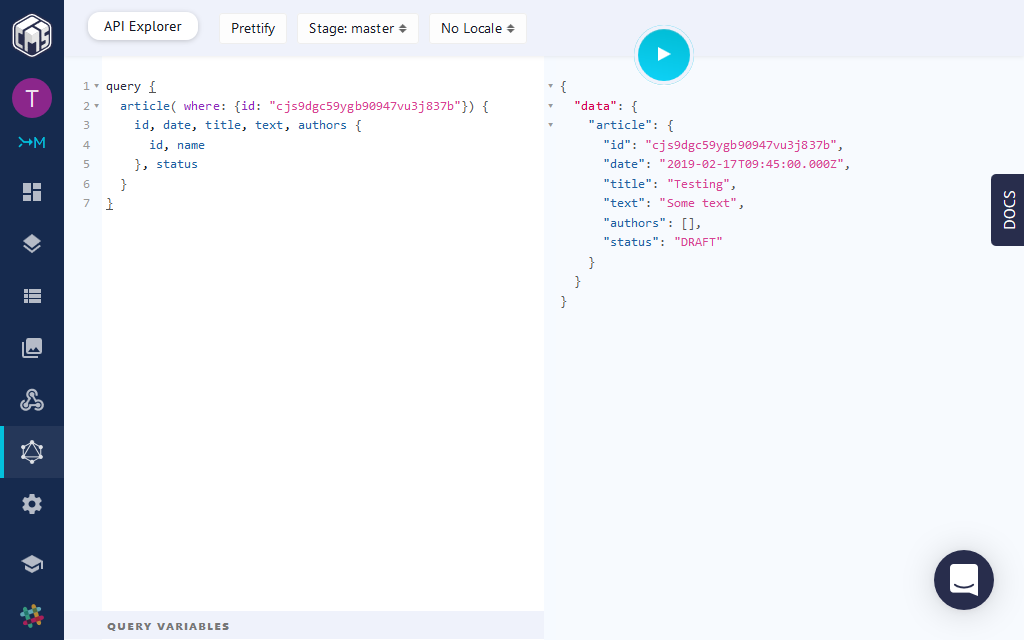This screenshot has height=640, width=1024.
Task: Click the Prettify button
Action: tap(253, 28)
